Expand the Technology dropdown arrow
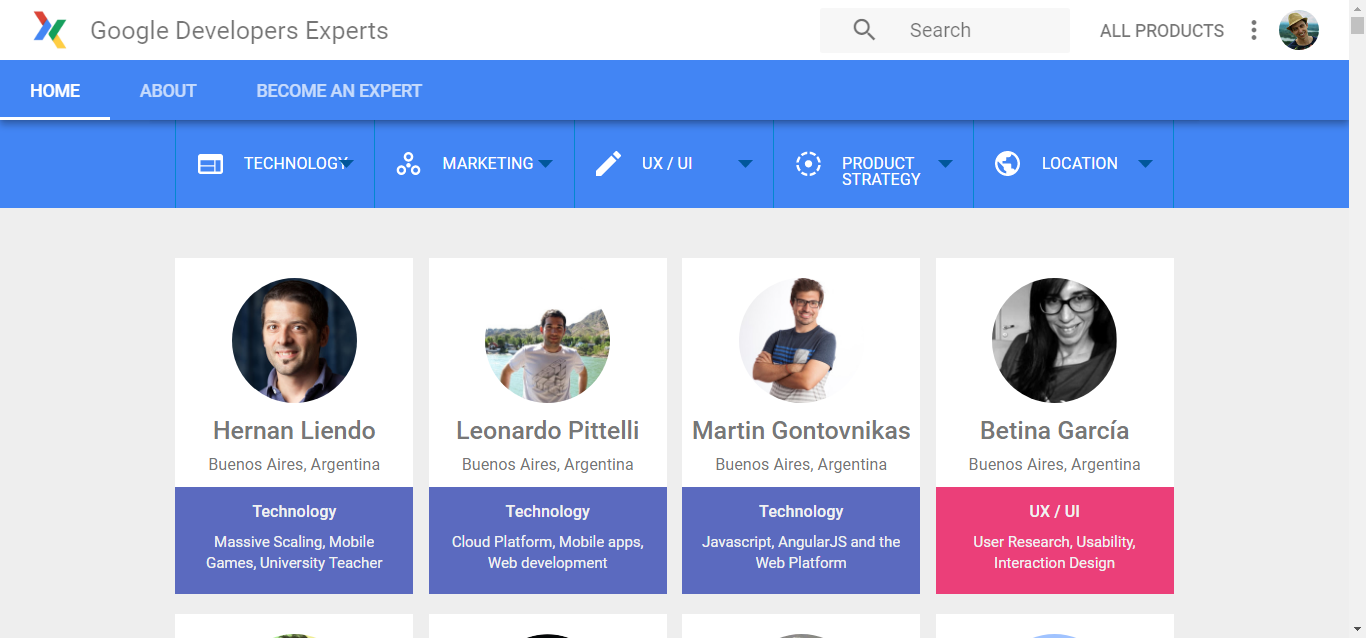The width and height of the screenshot is (1366, 638). (345, 164)
